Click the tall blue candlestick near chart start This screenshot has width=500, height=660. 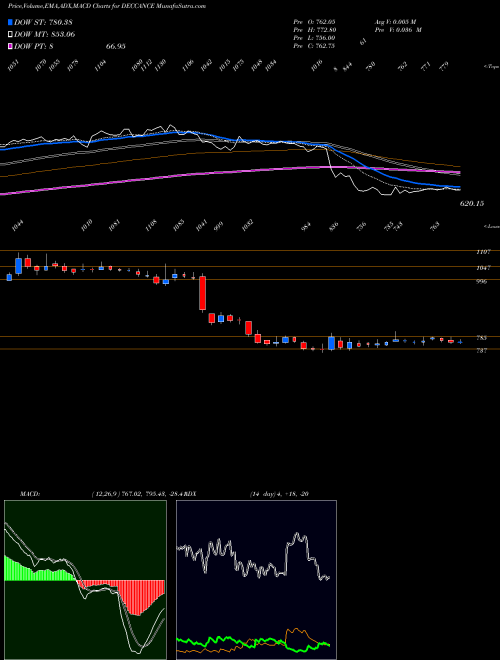[18, 265]
